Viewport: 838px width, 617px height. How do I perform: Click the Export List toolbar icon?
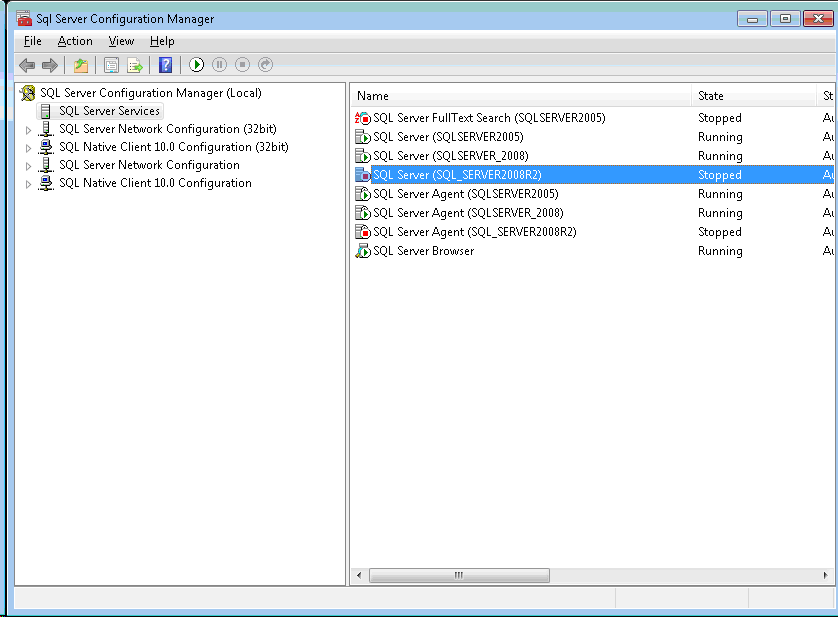click(x=135, y=65)
